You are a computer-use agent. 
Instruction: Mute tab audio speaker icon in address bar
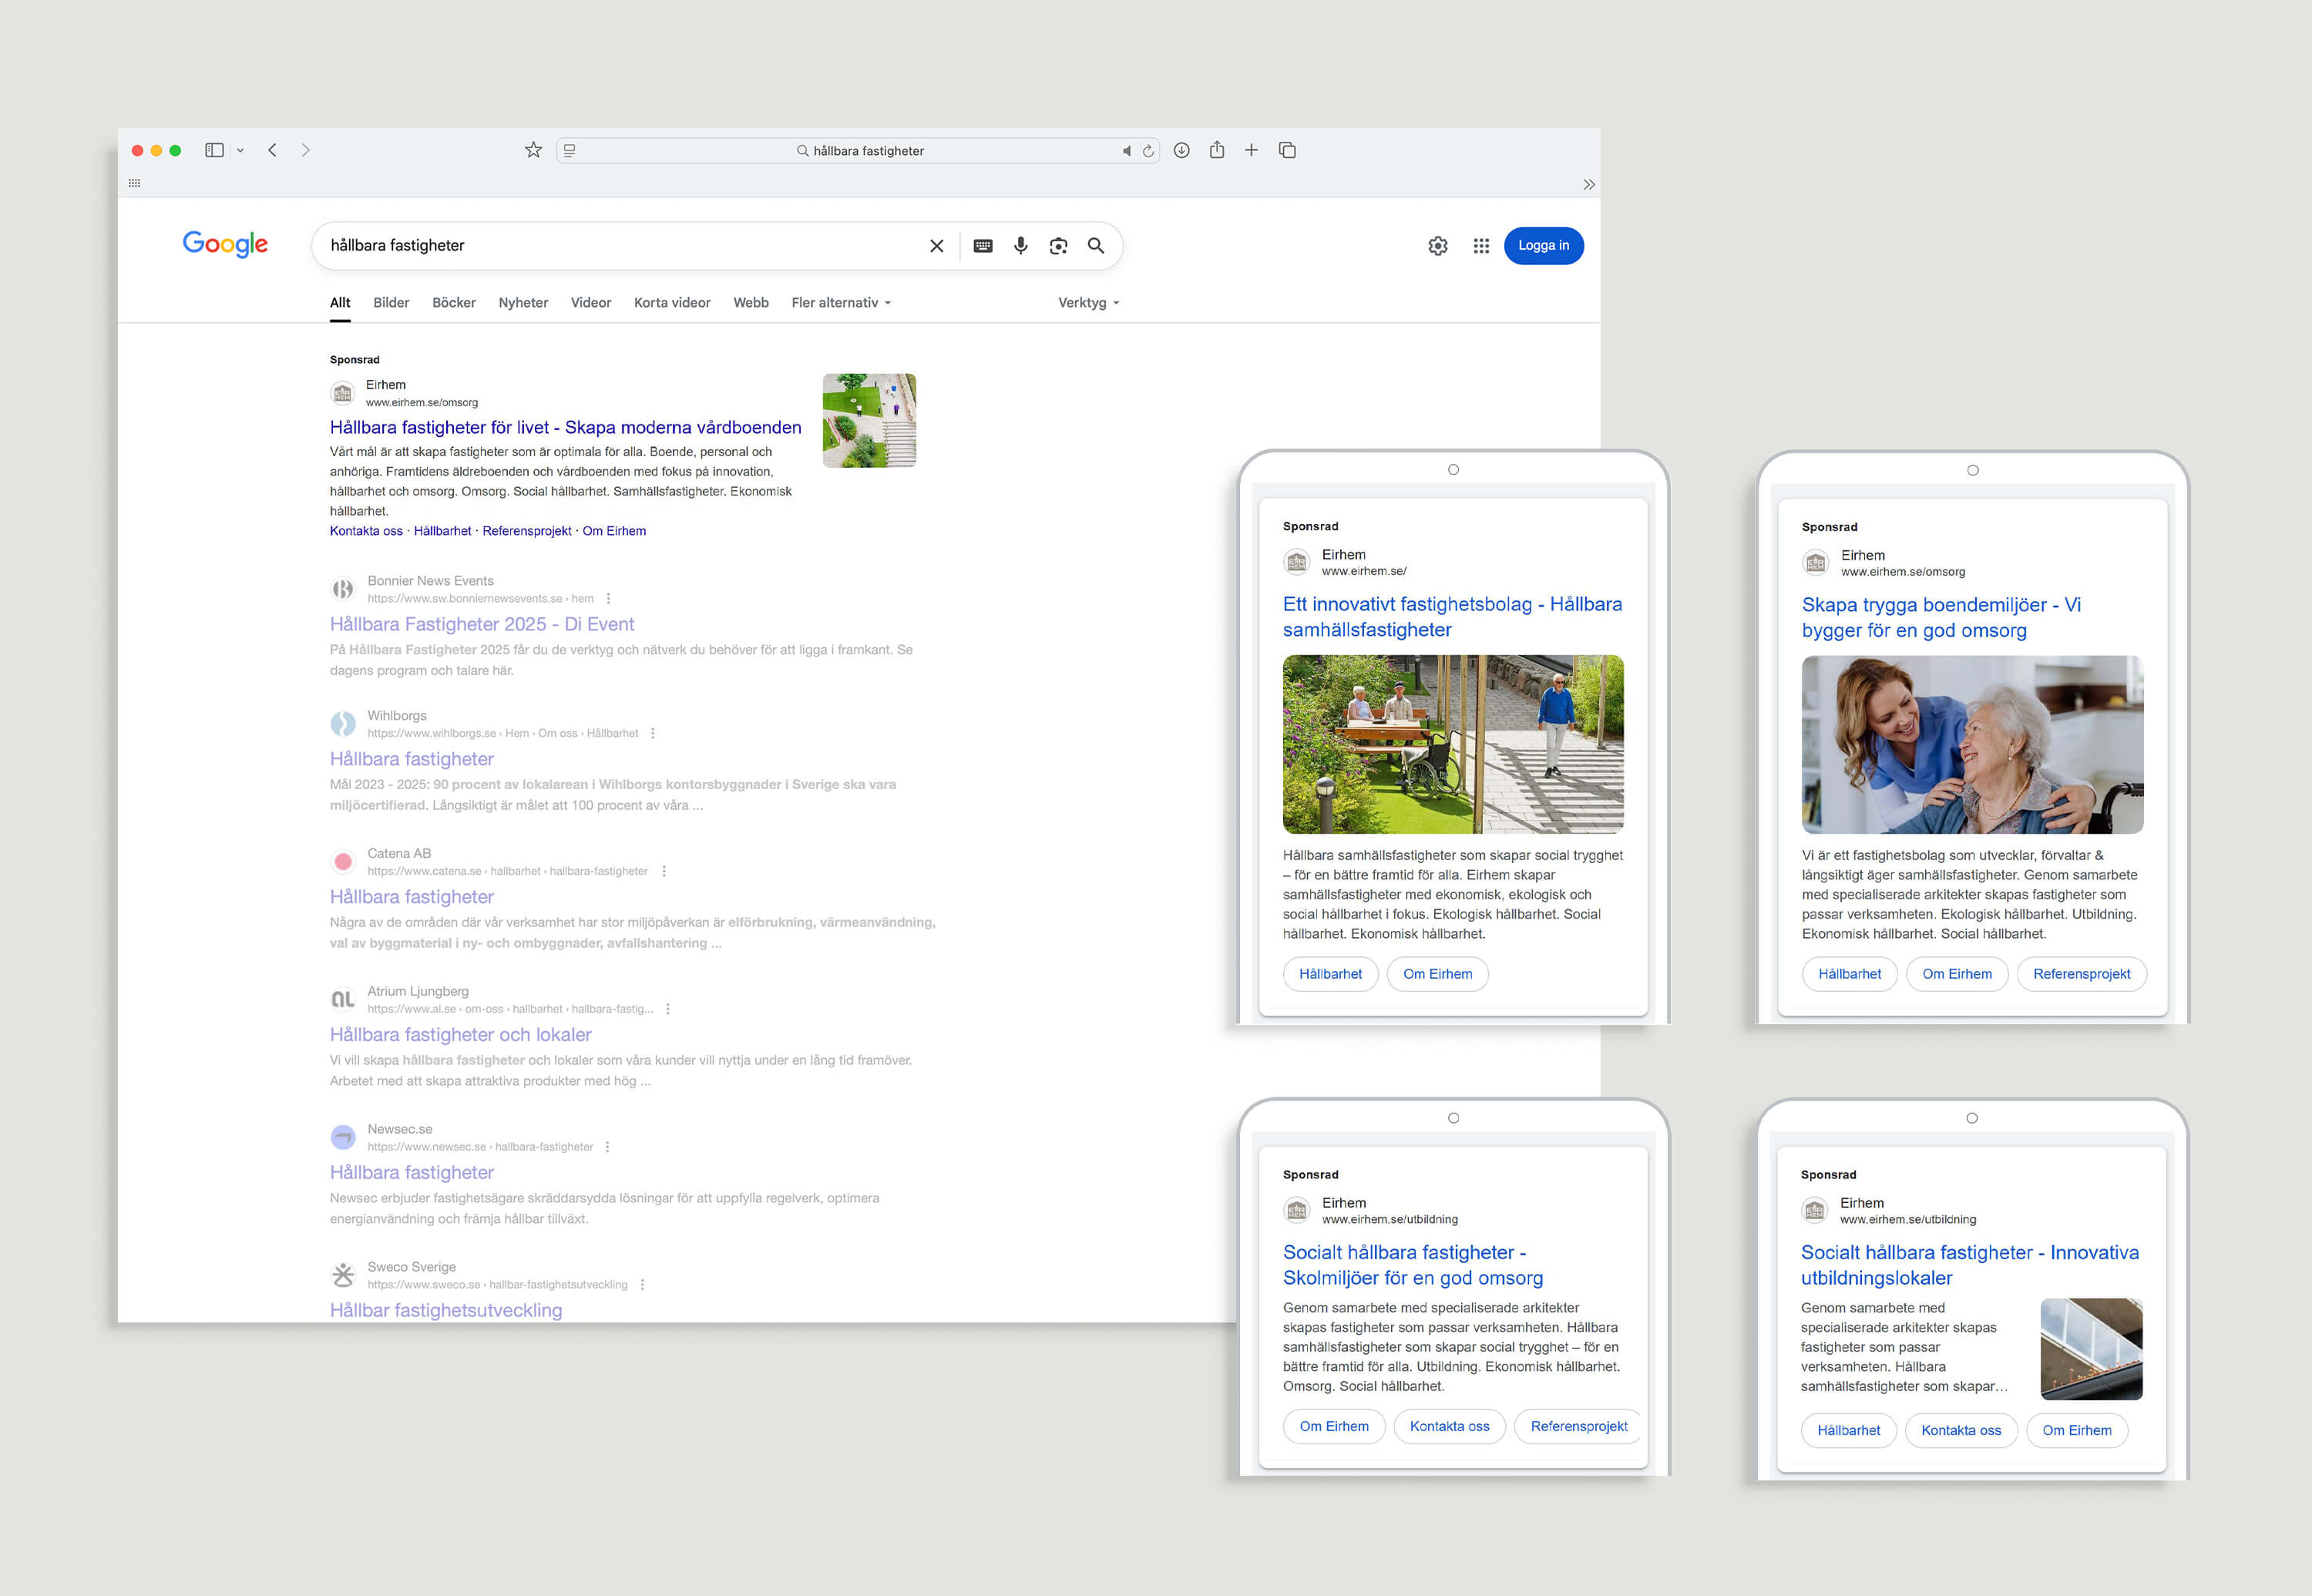tap(1127, 151)
